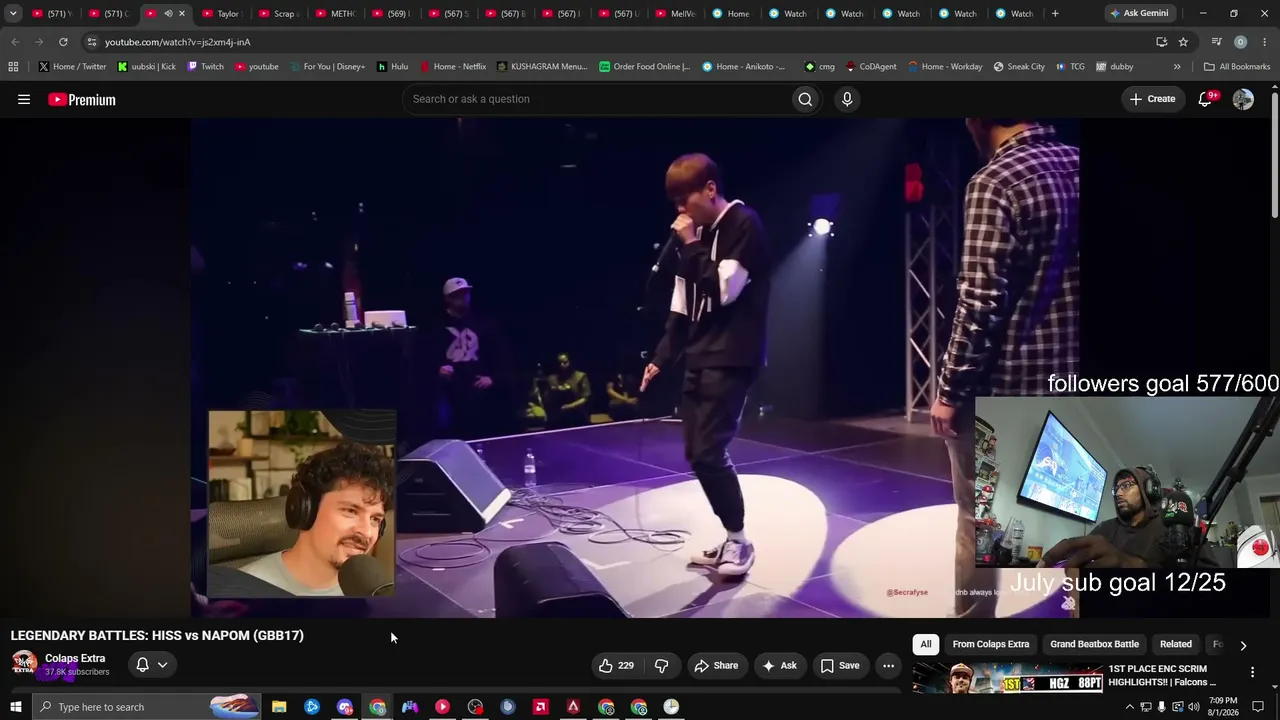Switch to the MelVe tab
The height and width of the screenshot is (720, 1280).
675,13
